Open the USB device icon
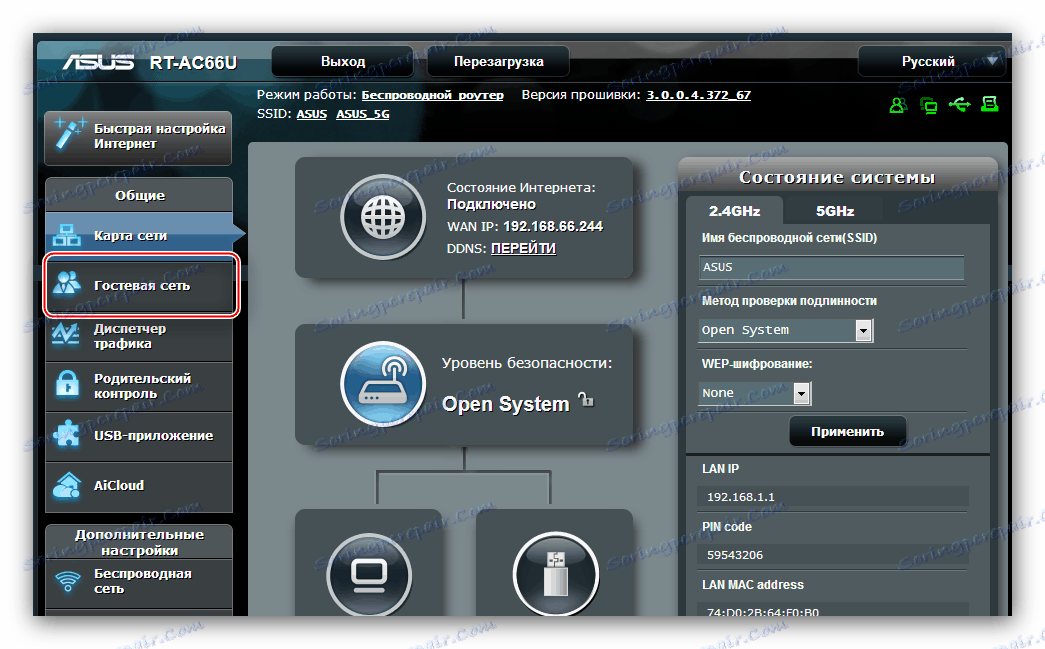This screenshot has height=649, width=1045. [x=556, y=574]
